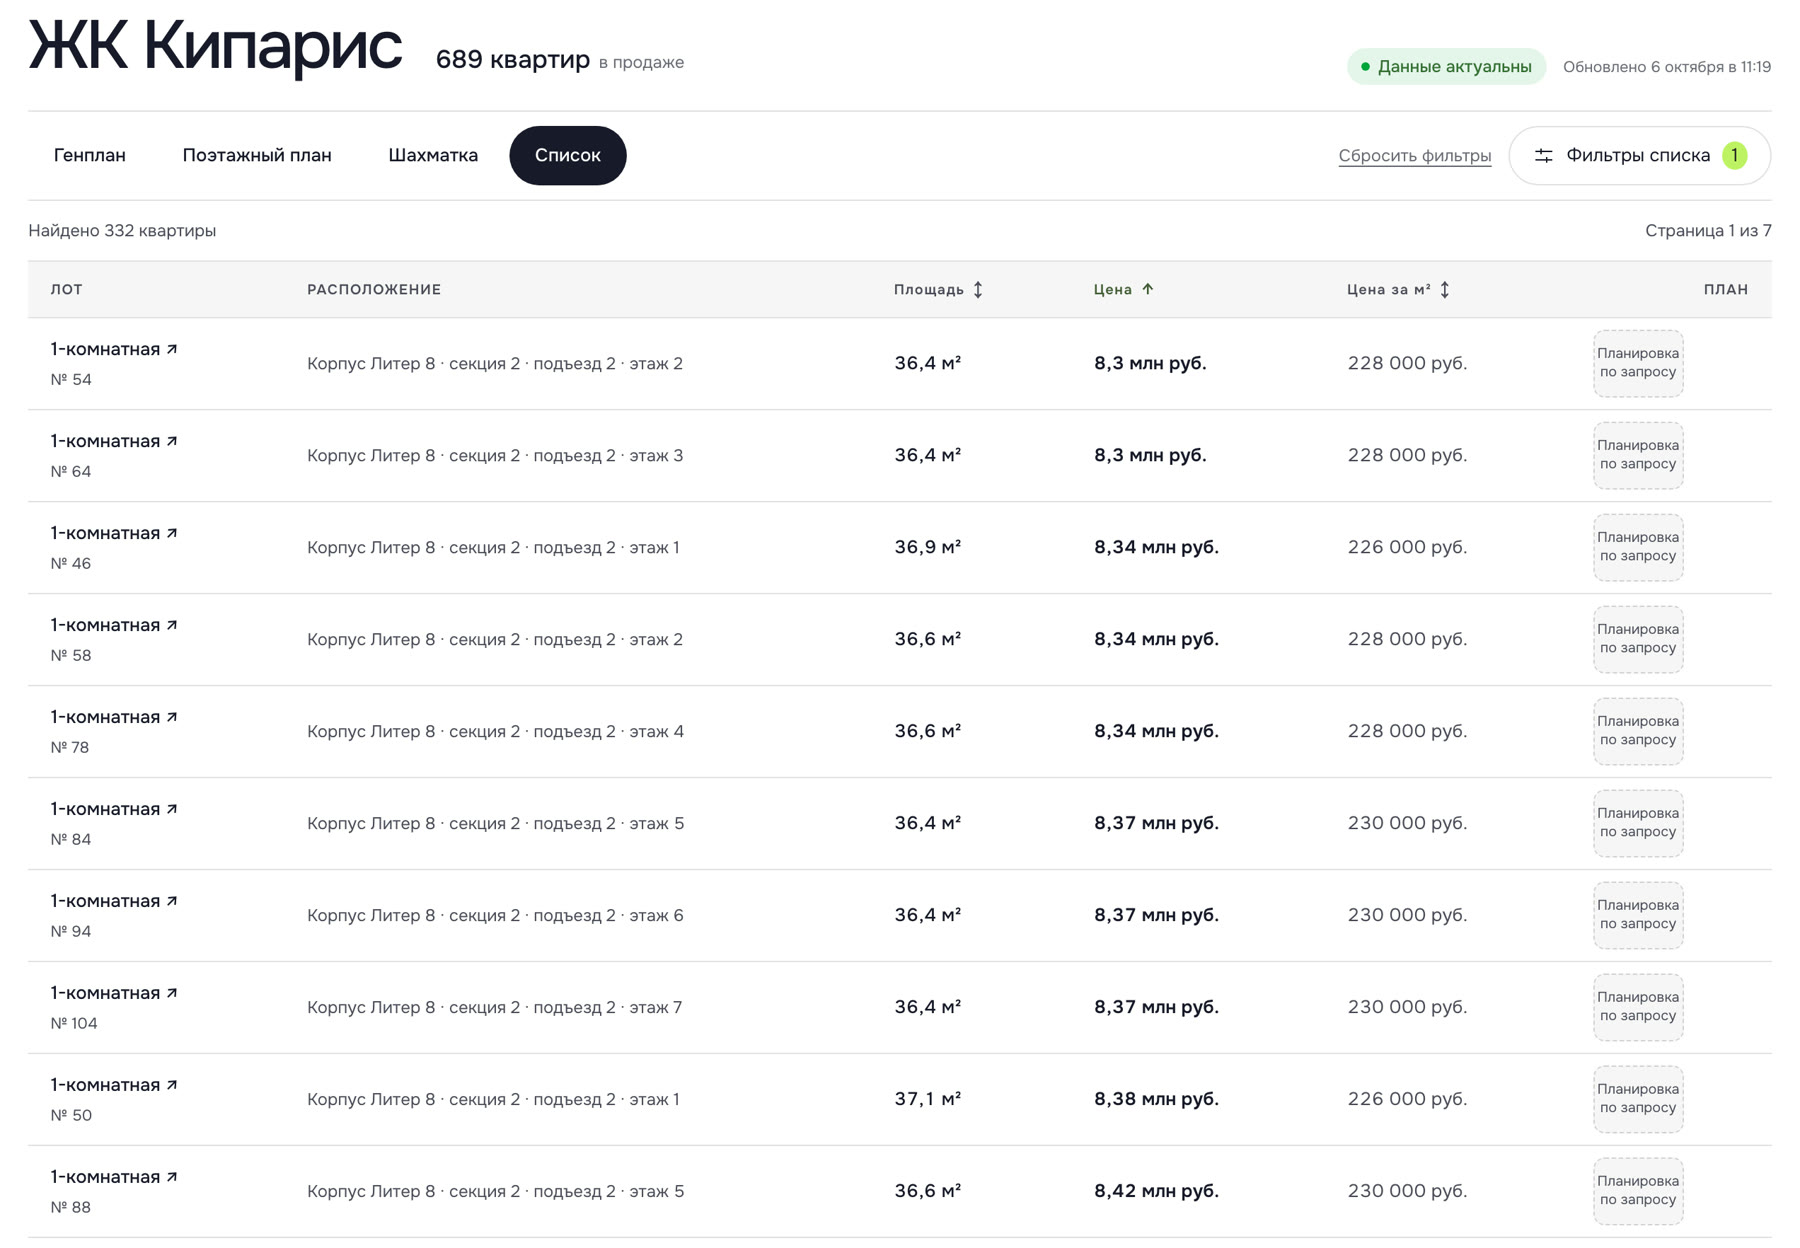
Task: Click location text ending with этаж 7
Action: click(x=495, y=1007)
